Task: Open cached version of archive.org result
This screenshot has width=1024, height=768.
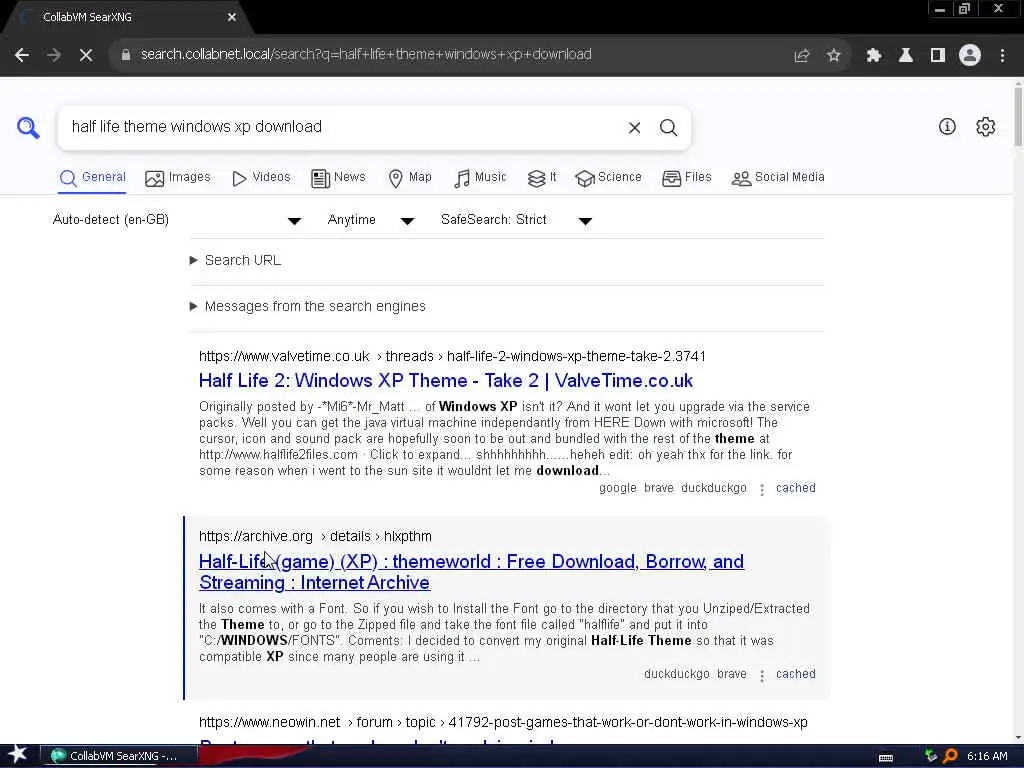Action: [x=795, y=674]
